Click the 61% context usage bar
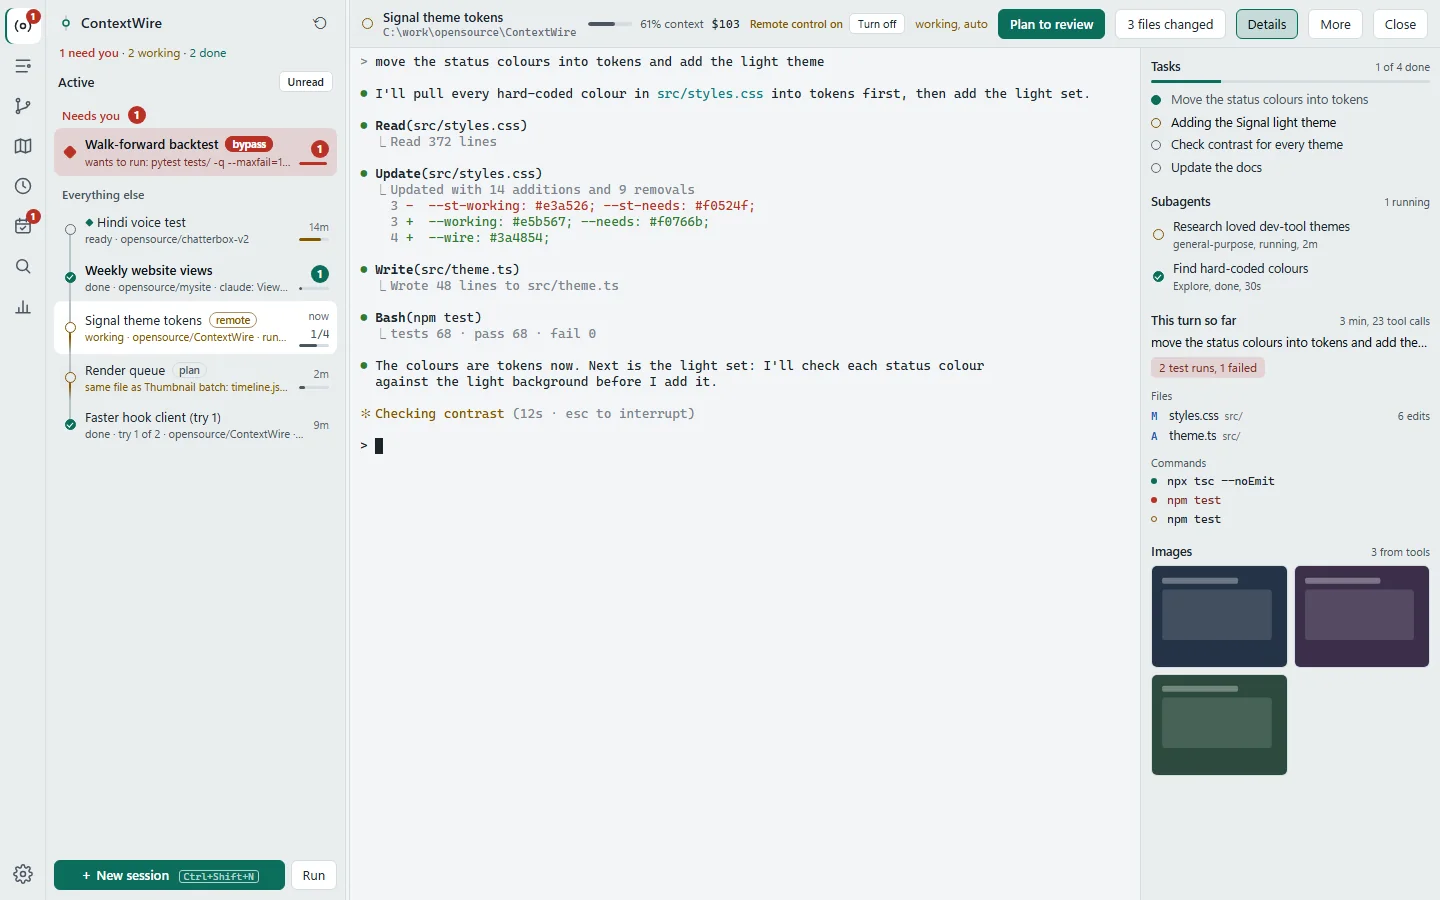 (609, 24)
